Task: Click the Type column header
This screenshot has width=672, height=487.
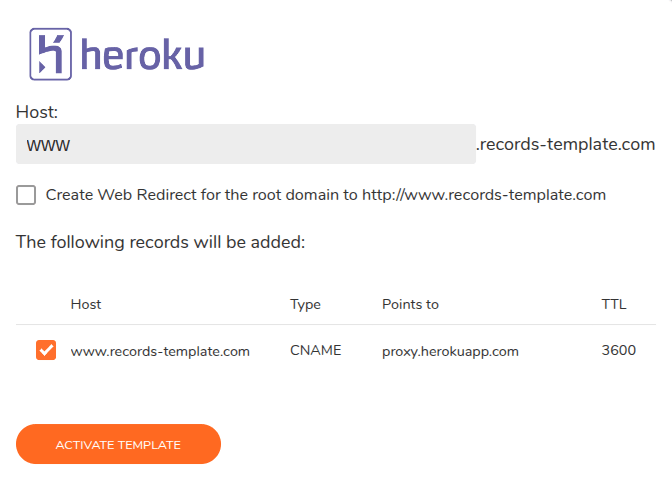Action: point(305,304)
